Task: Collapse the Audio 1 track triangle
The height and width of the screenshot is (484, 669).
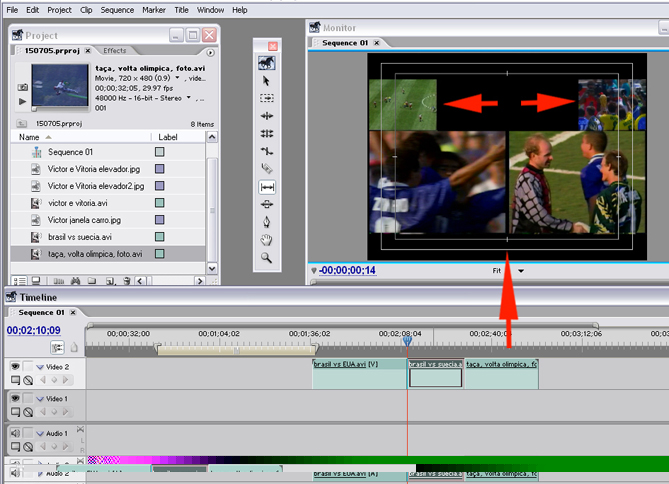Action: click(x=40, y=433)
